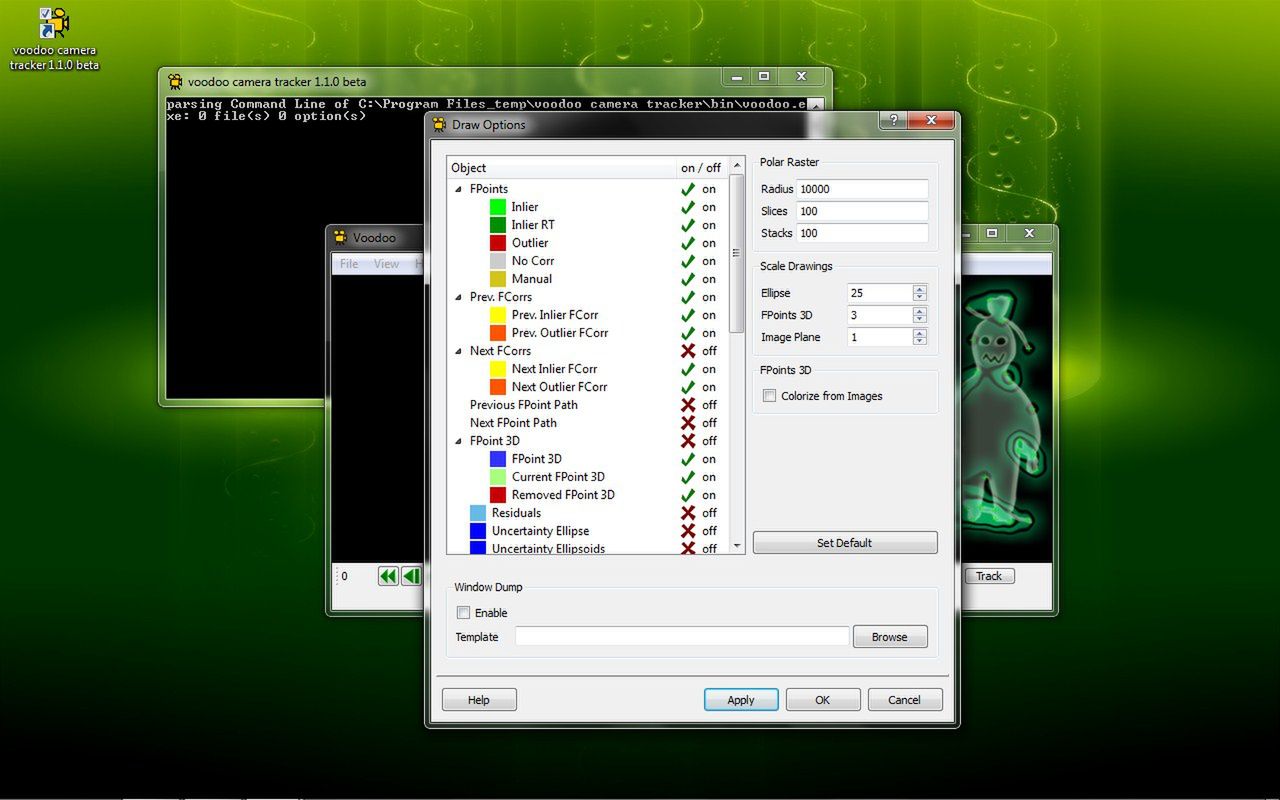Increase the Image Plane scale spinner
This screenshot has width=1280, height=800.
[920, 333]
